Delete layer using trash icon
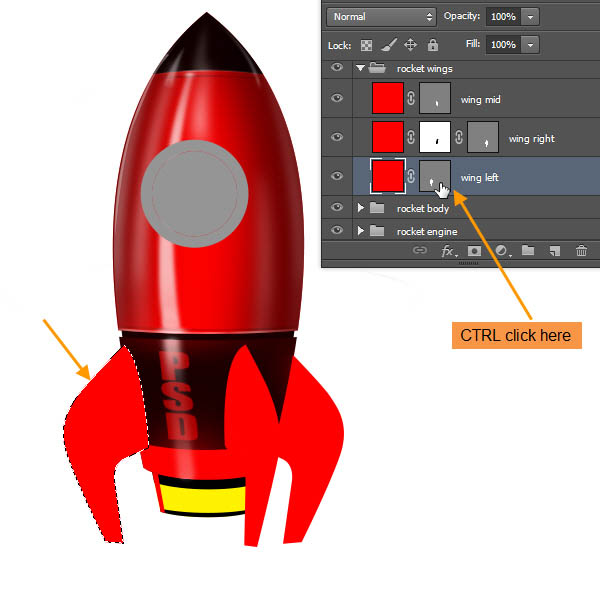The height and width of the screenshot is (600, 600). click(x=581, y=251)
